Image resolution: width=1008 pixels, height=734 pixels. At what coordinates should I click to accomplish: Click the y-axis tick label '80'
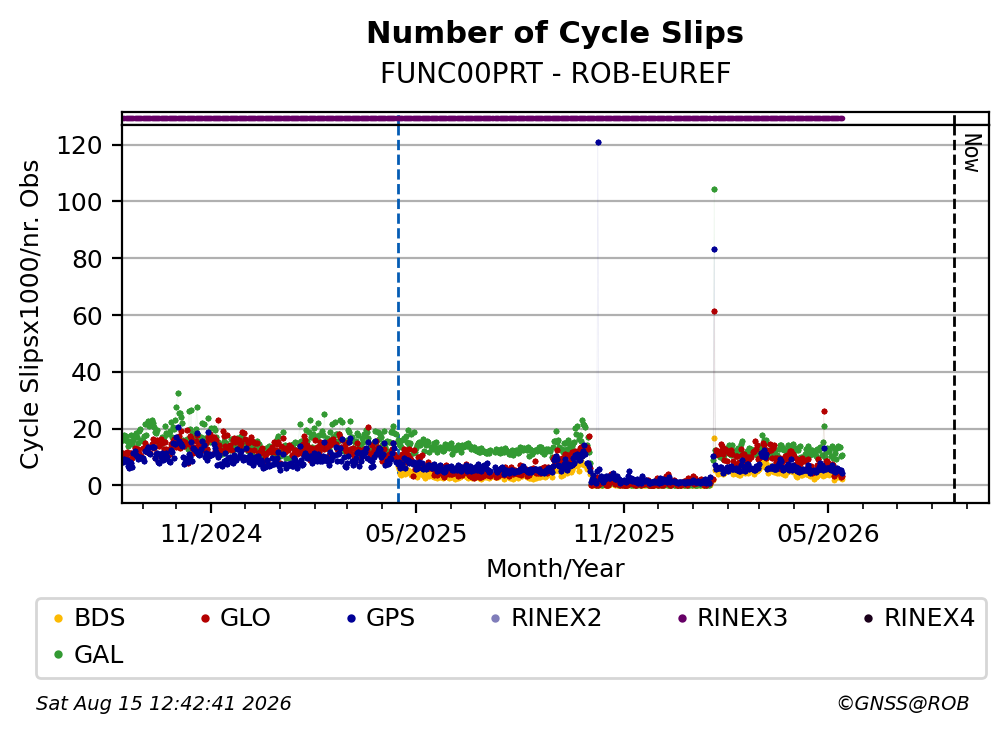pos(87,259)
